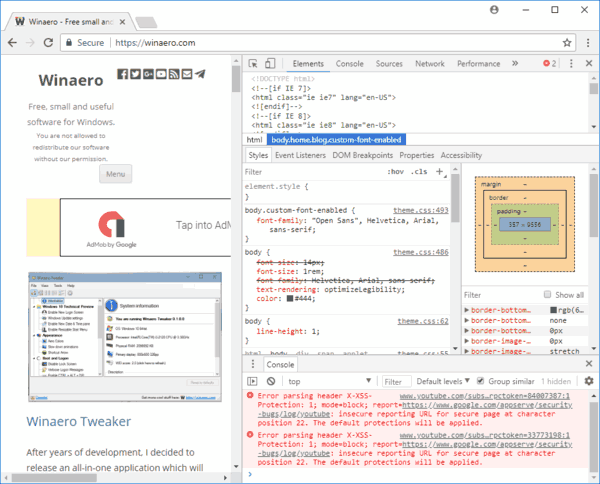Open the Sources tab
Screen dimensions: 600x484
pos(389,64)
